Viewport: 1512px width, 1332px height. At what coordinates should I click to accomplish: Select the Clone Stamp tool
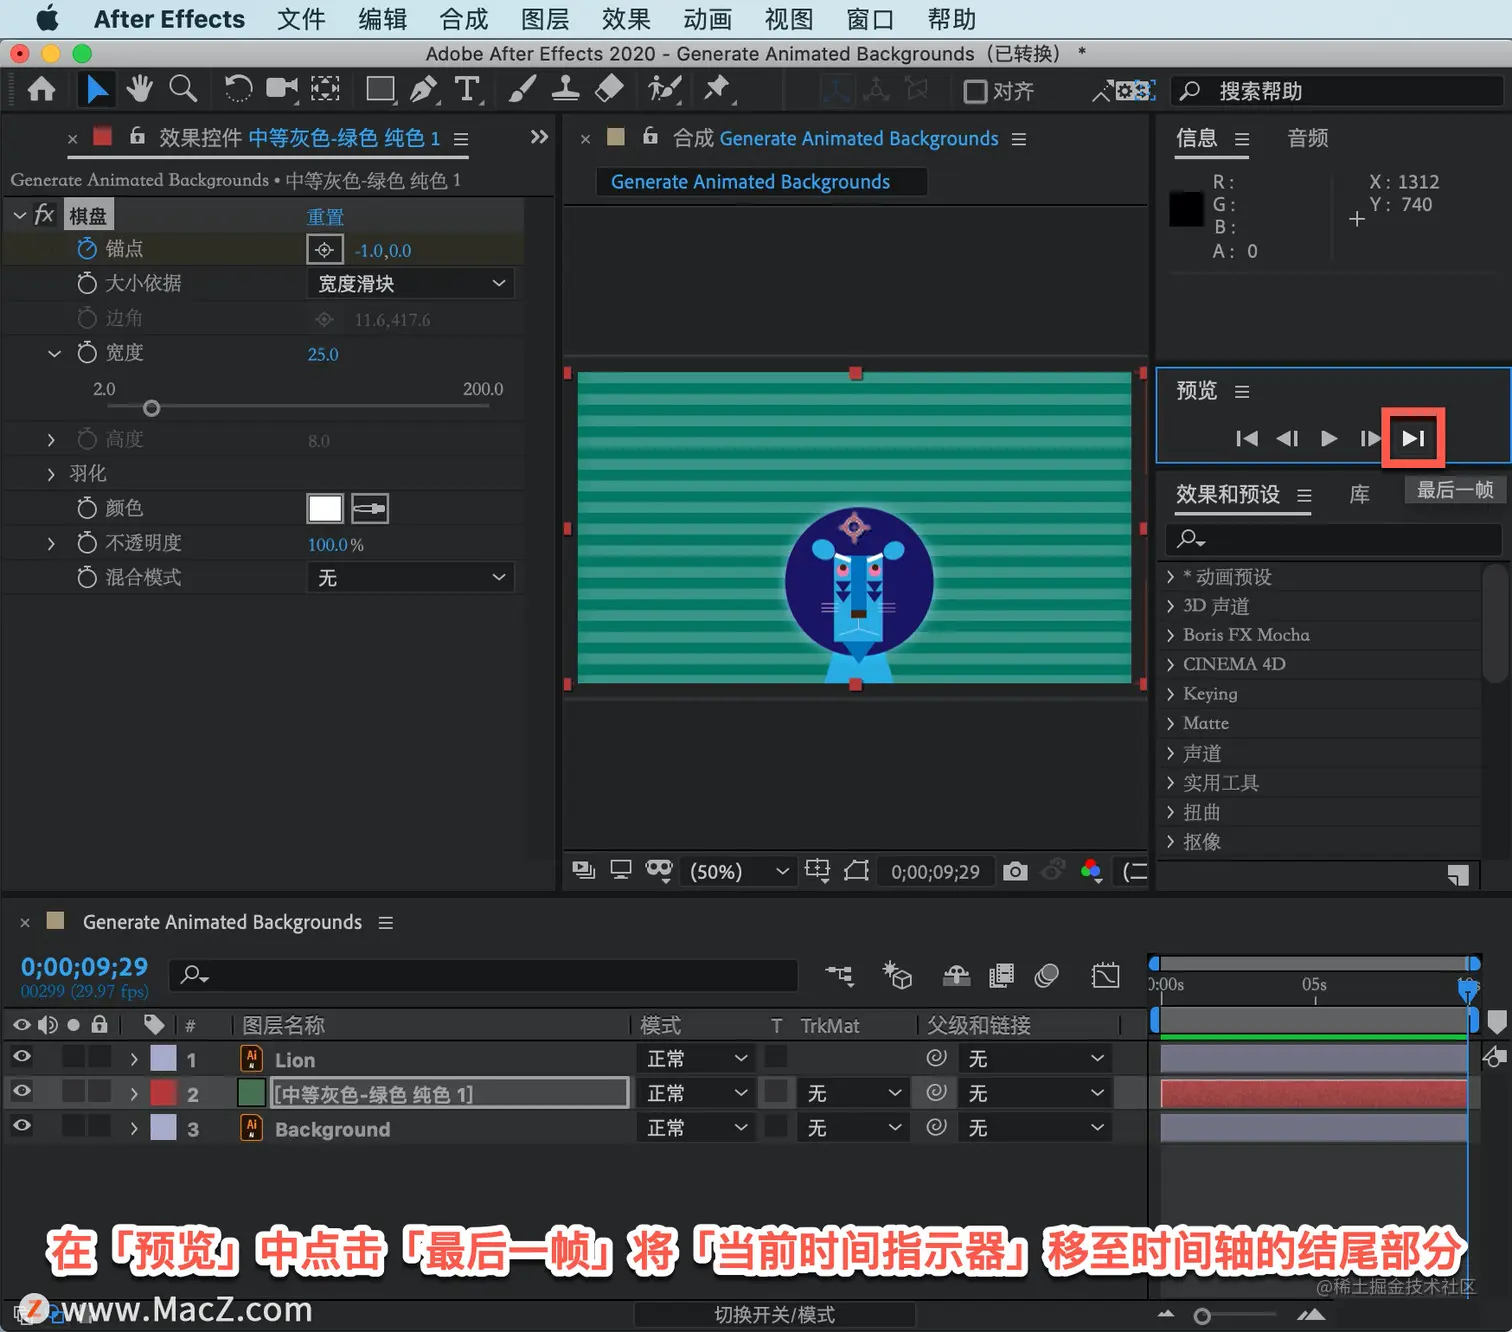tap(565, 90)
